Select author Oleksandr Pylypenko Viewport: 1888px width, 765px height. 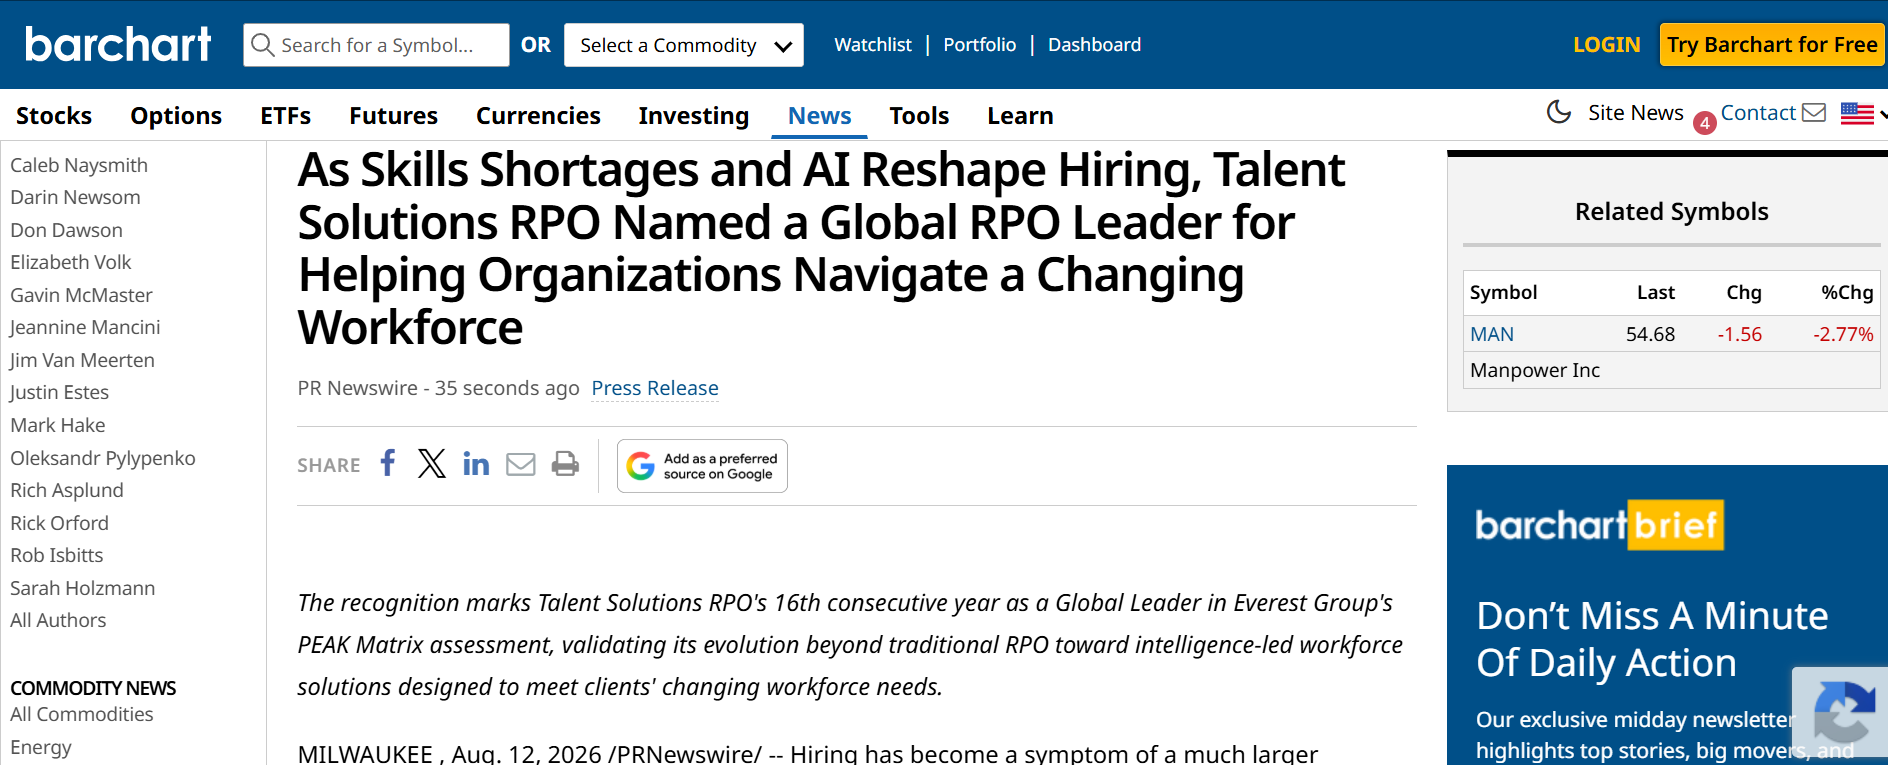pos(103,458)
